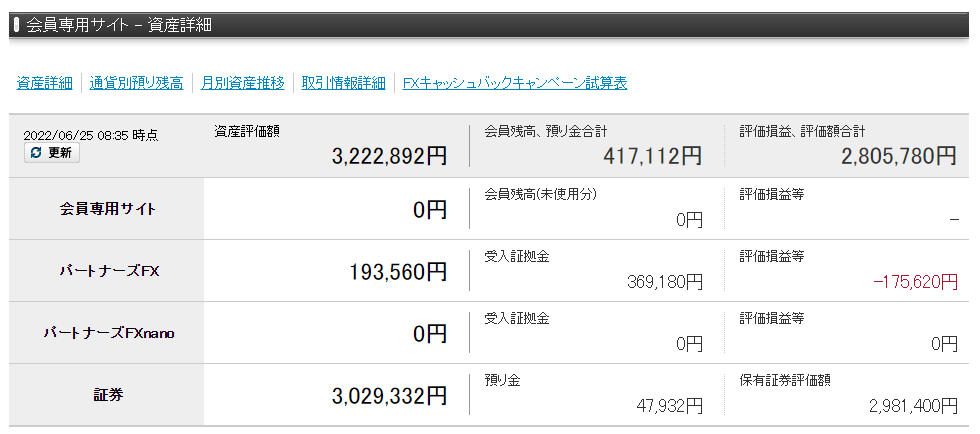980x434 pixels.
Task: Click the 3,222,892円 total asset valuation
Action: [389, 156]
